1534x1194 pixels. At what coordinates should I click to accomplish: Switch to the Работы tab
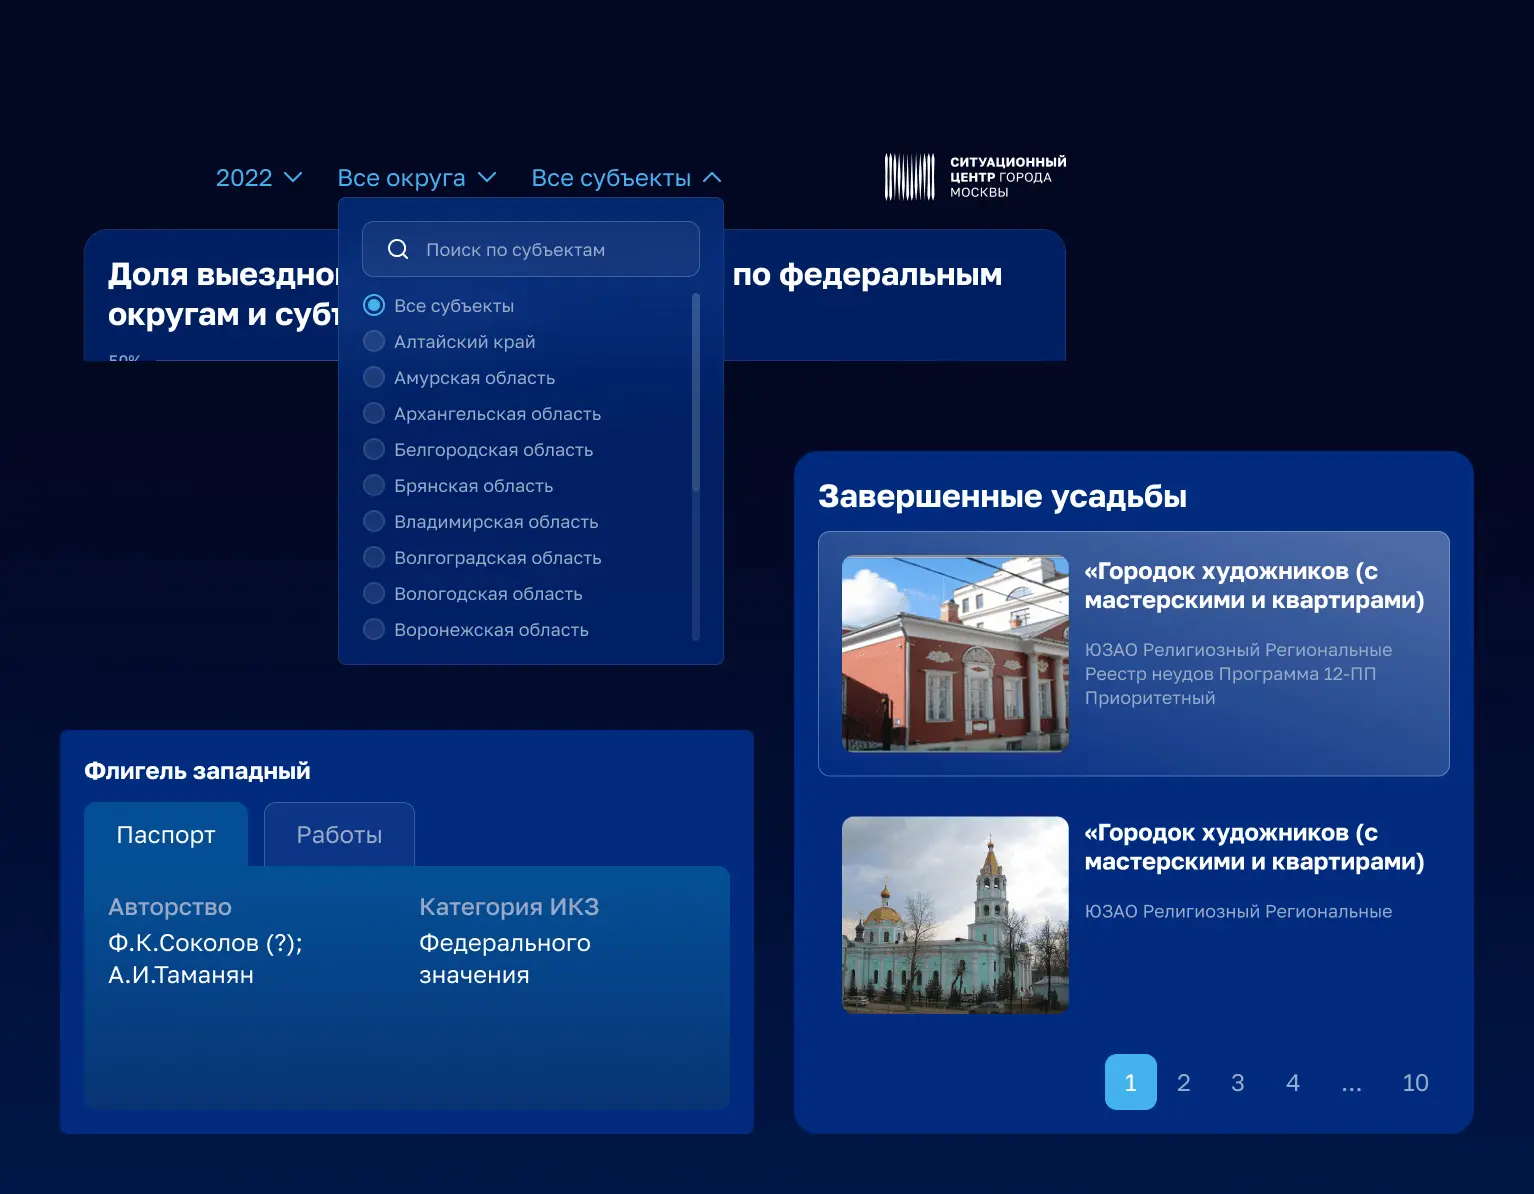click(339, 834)
